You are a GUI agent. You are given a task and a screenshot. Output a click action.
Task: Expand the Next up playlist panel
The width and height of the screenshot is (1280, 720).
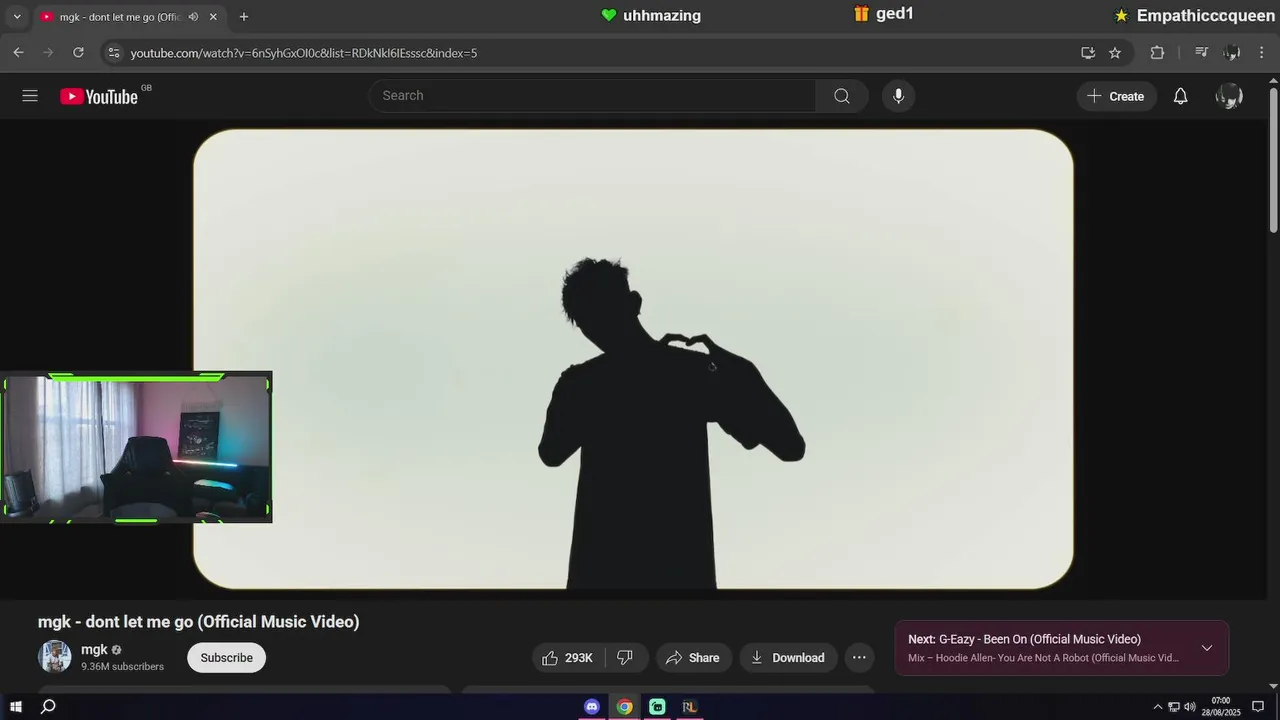(x=1207, y=648)
